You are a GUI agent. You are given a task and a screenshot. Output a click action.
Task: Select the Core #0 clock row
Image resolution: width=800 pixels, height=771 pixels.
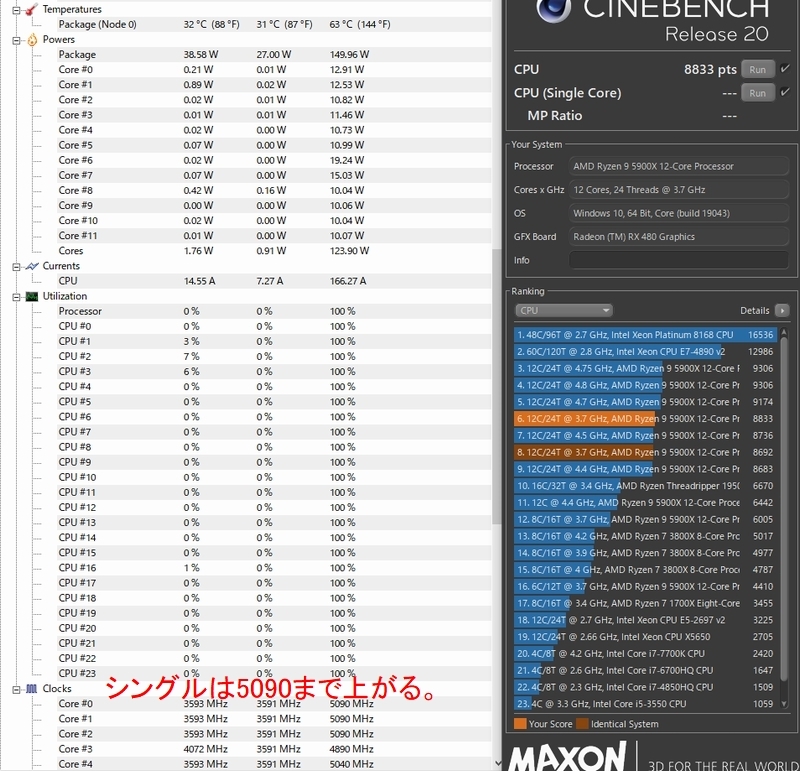point(274,704)
